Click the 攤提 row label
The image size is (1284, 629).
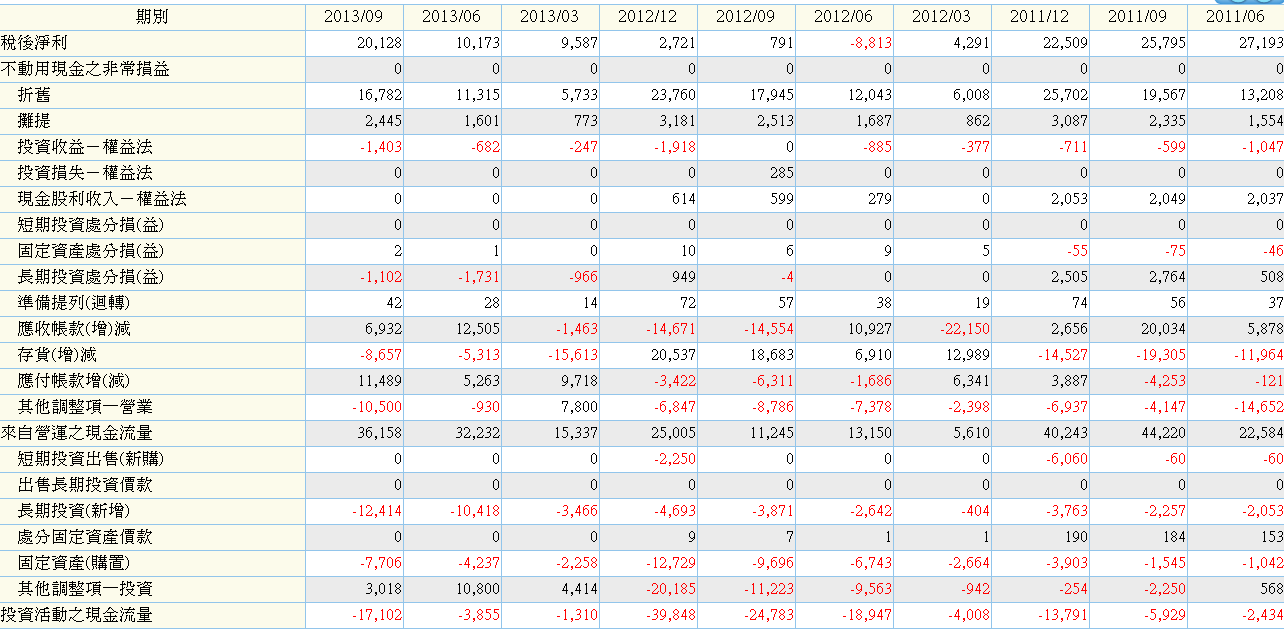point(34,121)
